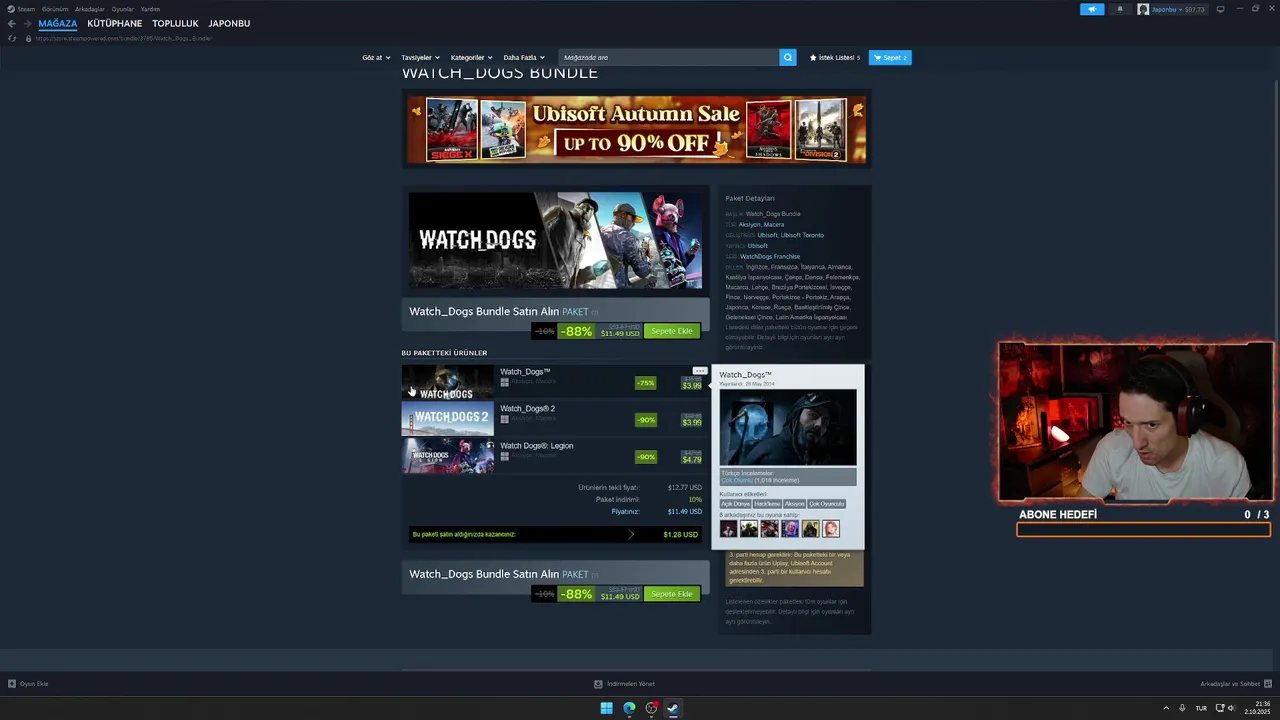
Task: Click into the Mağazada ara search field
Action: (x=668, y=57)
